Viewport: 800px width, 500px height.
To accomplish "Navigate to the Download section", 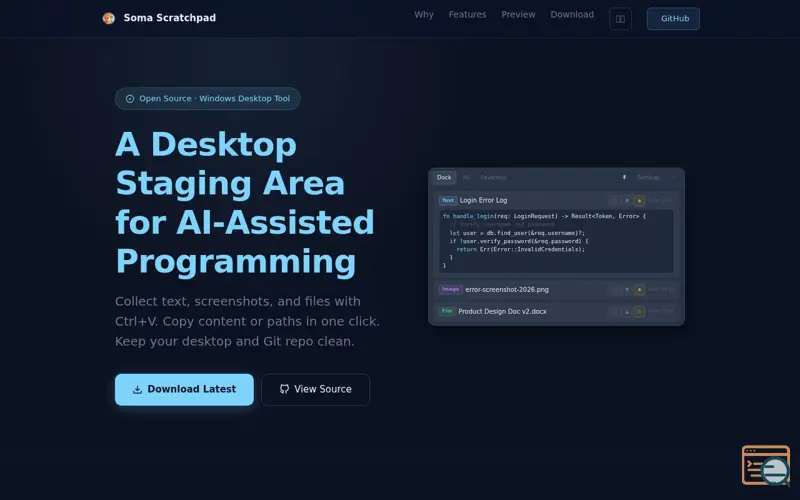I will pos(571,15).
